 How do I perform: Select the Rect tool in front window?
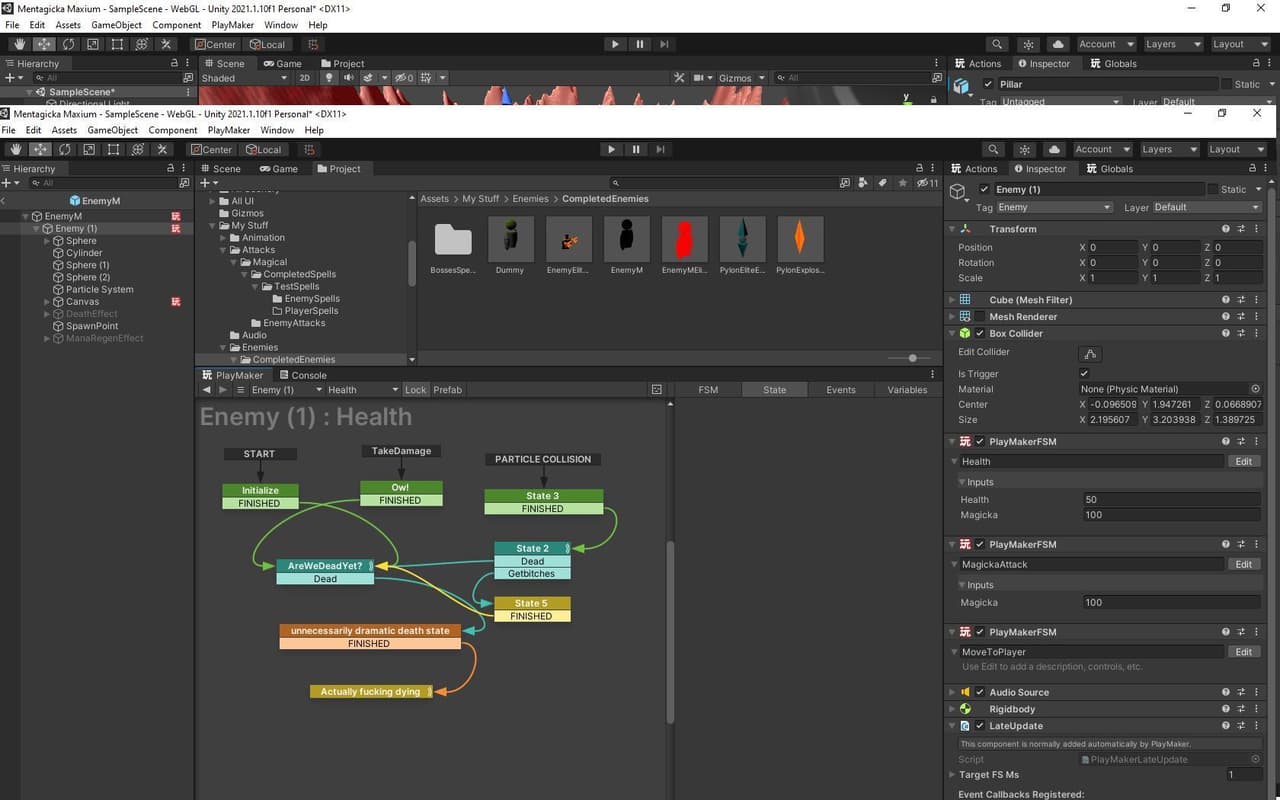[x=113, y=149]
